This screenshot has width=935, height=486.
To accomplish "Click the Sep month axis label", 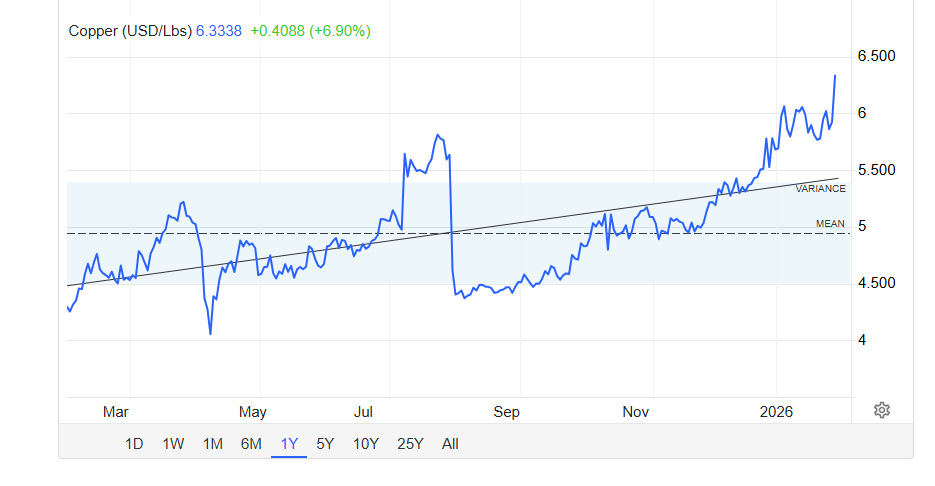I will 506,412.
